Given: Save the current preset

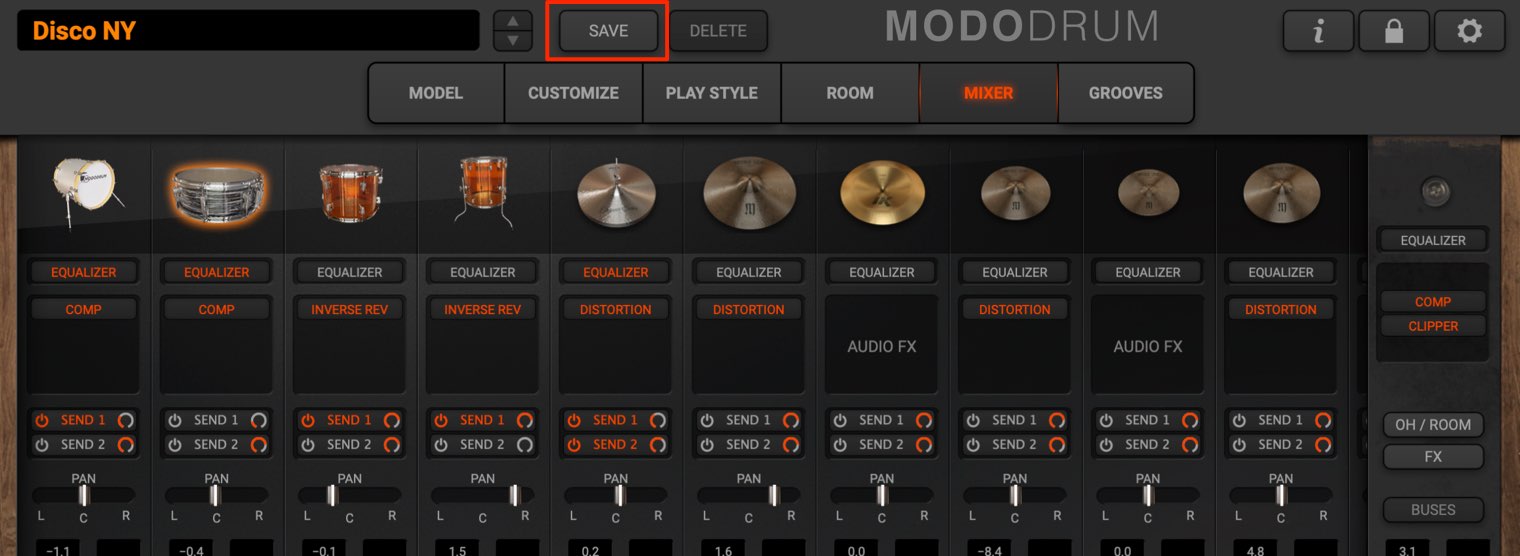Looking at the screenshot, I should 608,31.
